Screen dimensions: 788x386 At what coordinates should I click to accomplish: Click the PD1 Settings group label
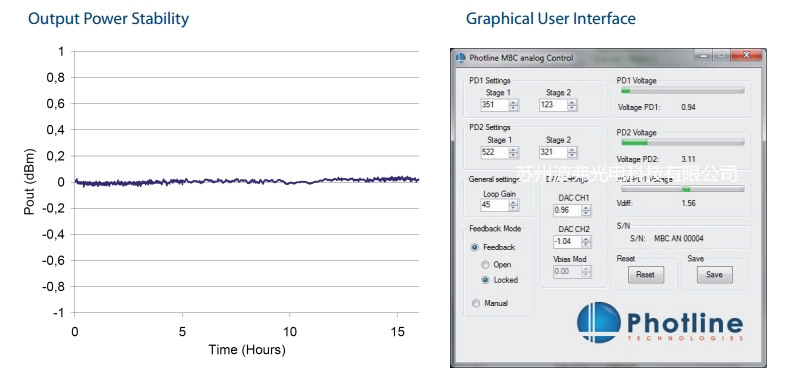coord(489,80)
